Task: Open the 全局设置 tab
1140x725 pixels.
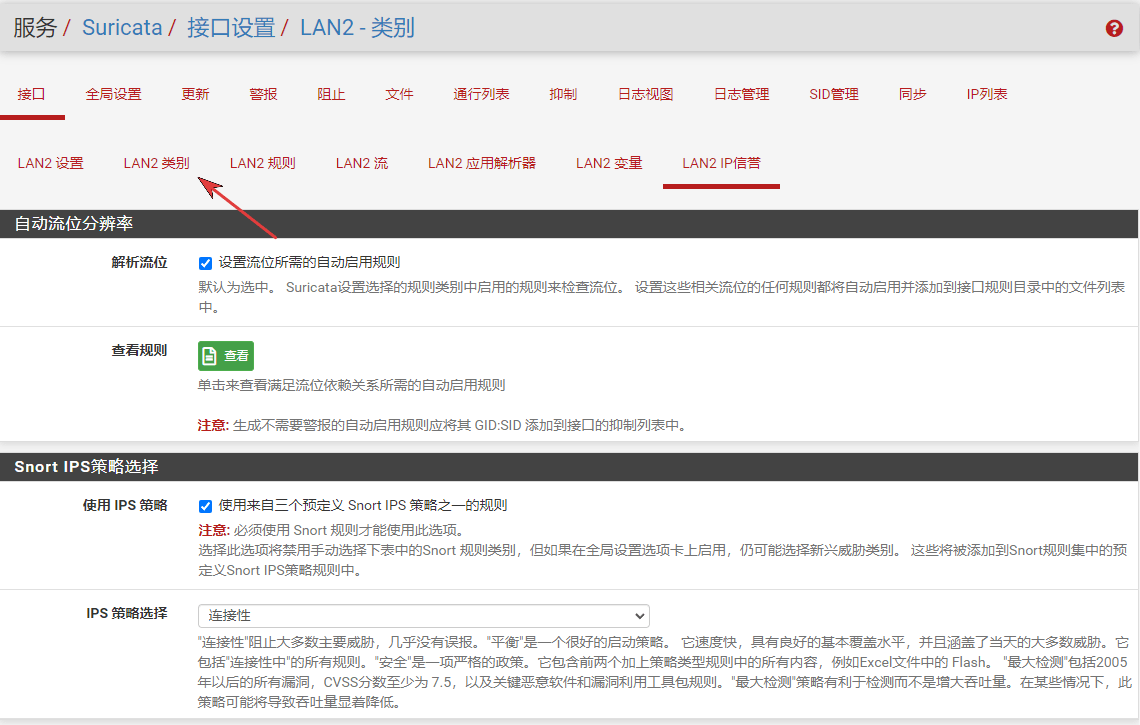Action: [x=113, y=94]
